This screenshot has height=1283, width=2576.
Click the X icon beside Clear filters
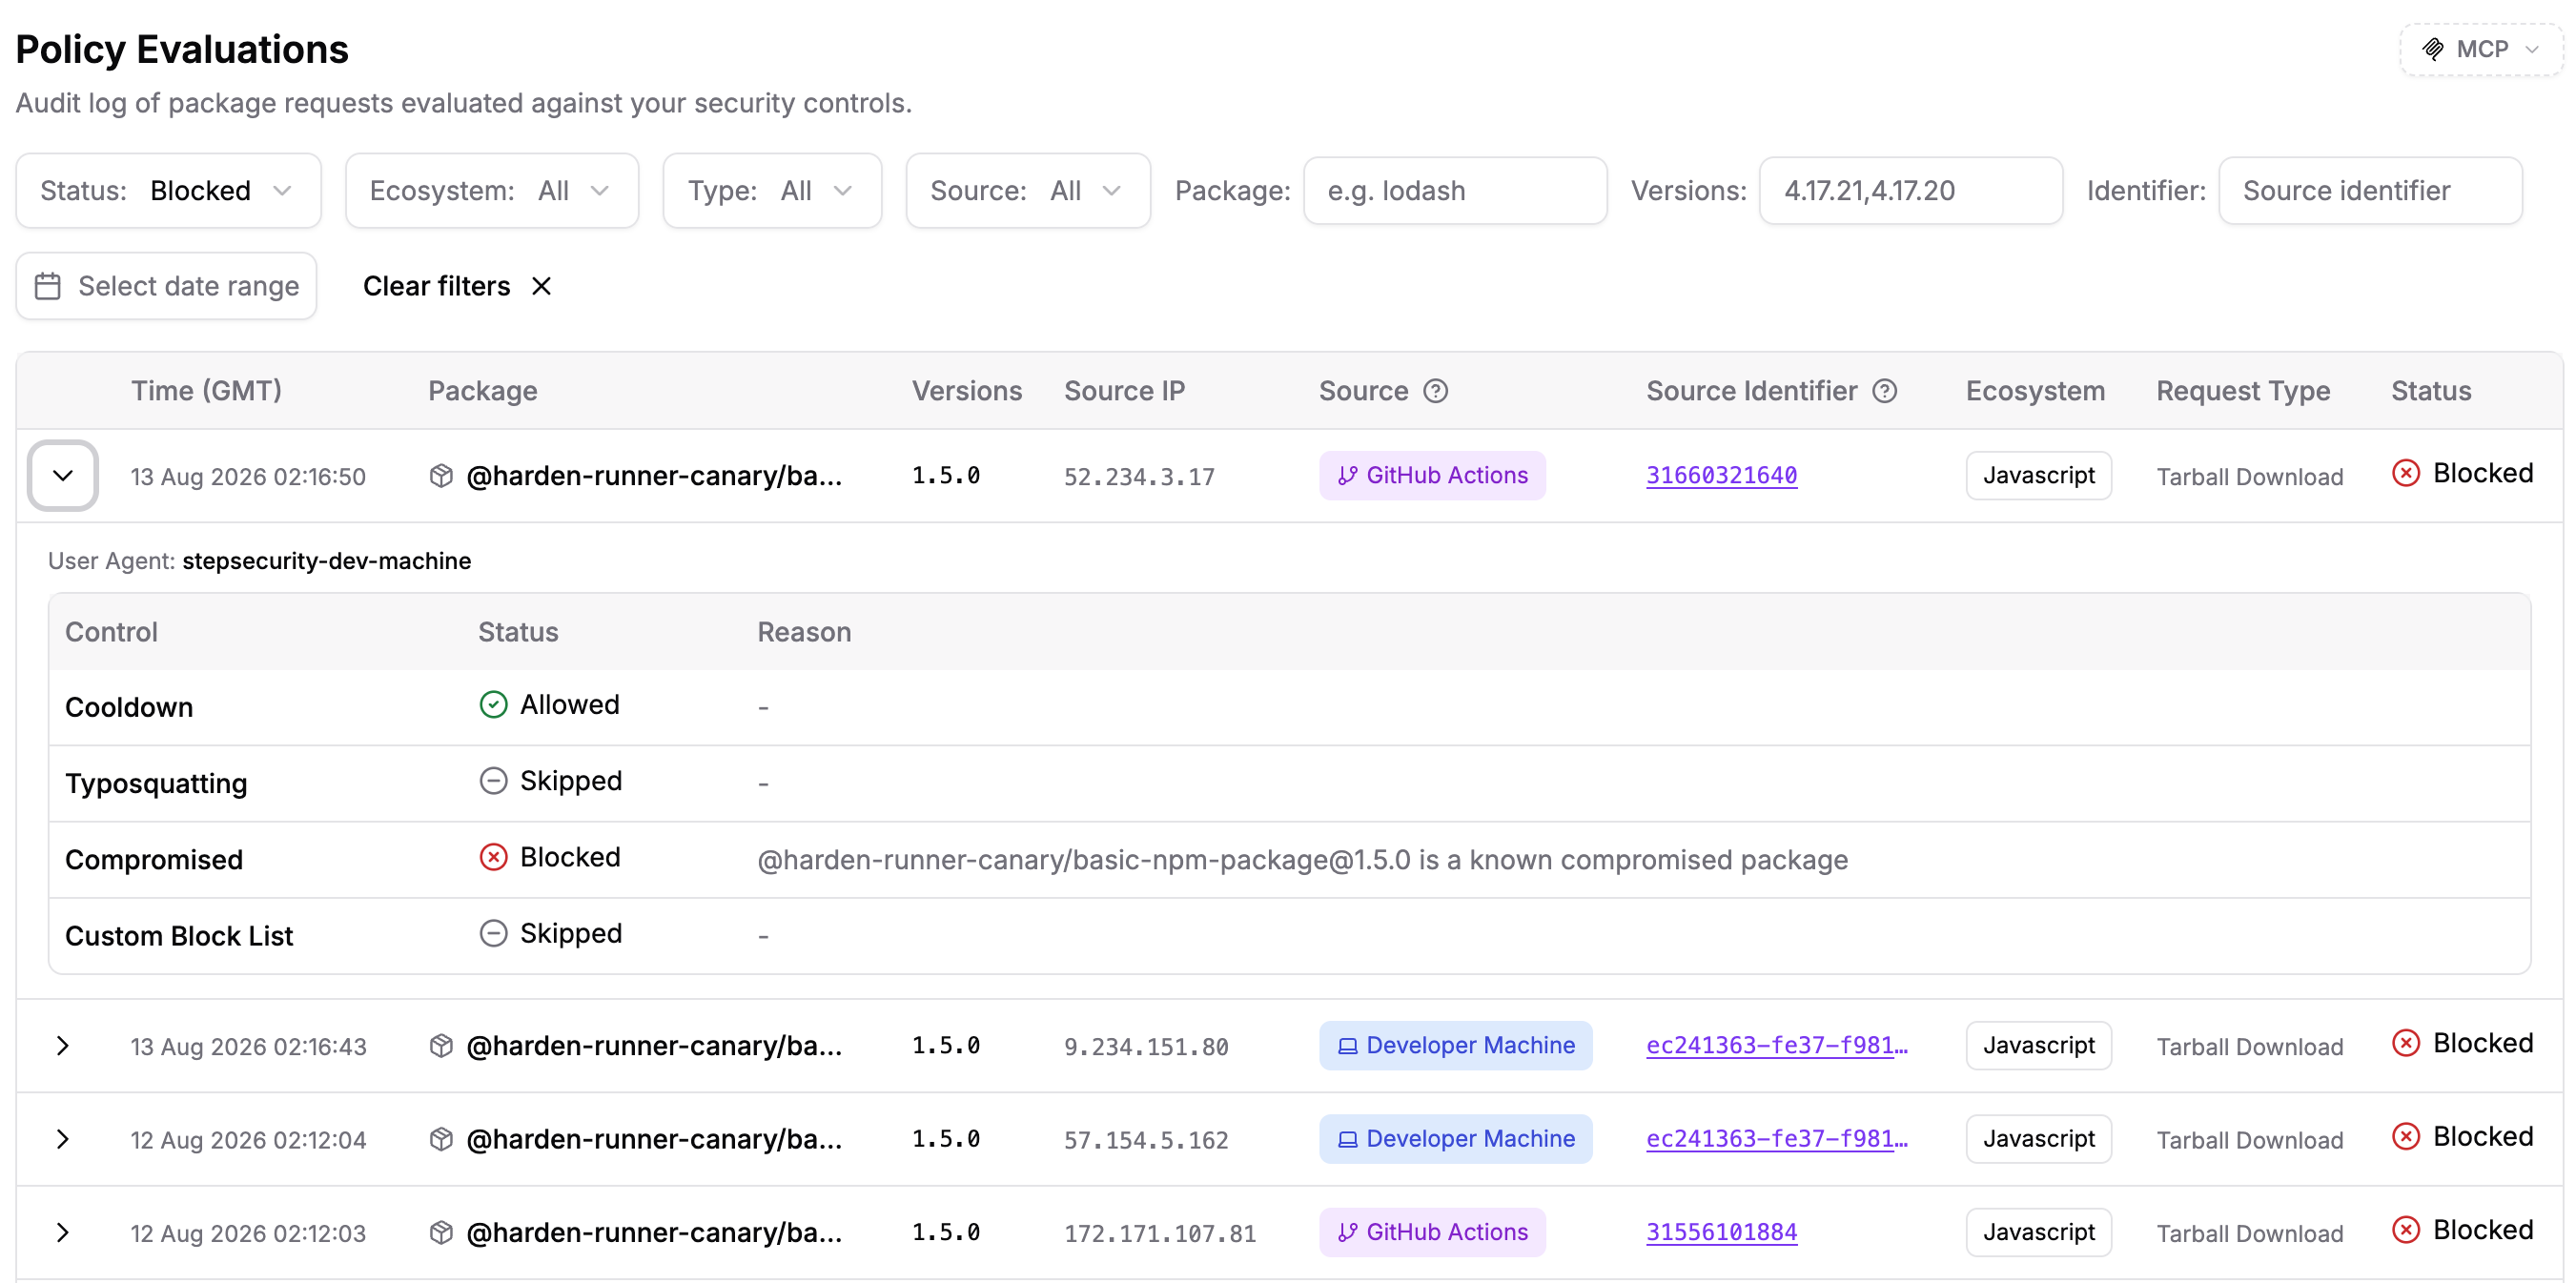(541, 286)
